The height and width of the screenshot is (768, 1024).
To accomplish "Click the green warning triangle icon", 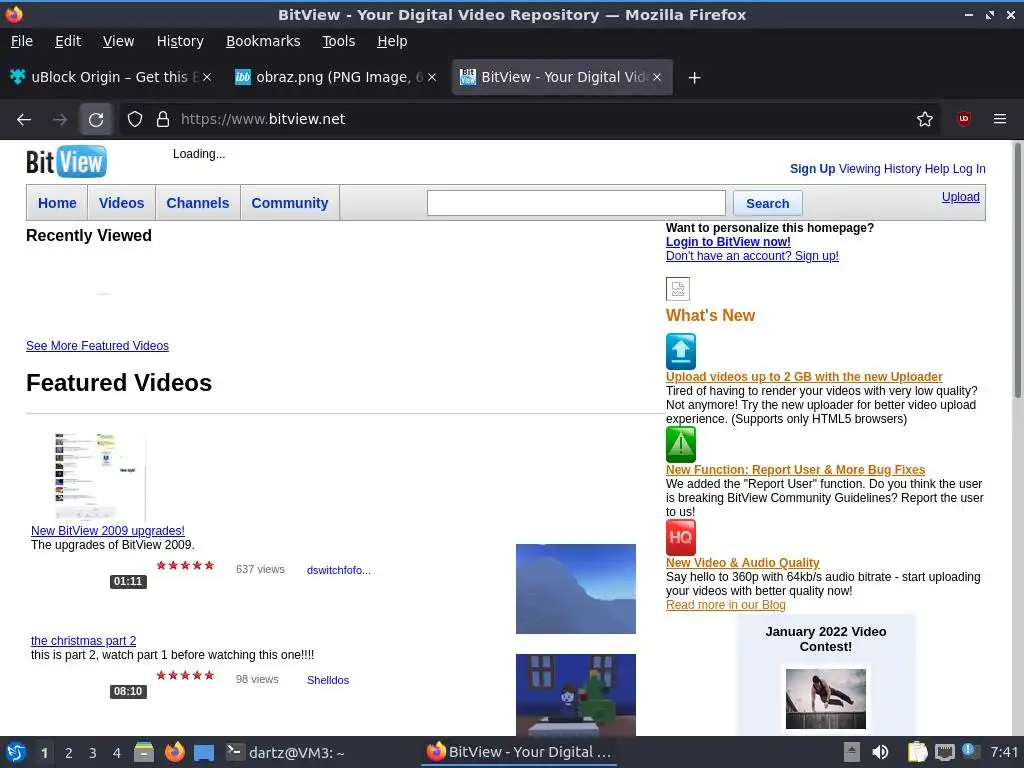I will tap(680, 445).
